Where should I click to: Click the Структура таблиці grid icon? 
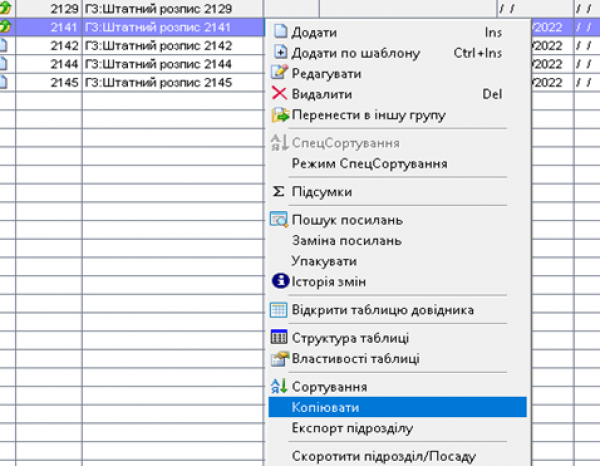point(280,338)
